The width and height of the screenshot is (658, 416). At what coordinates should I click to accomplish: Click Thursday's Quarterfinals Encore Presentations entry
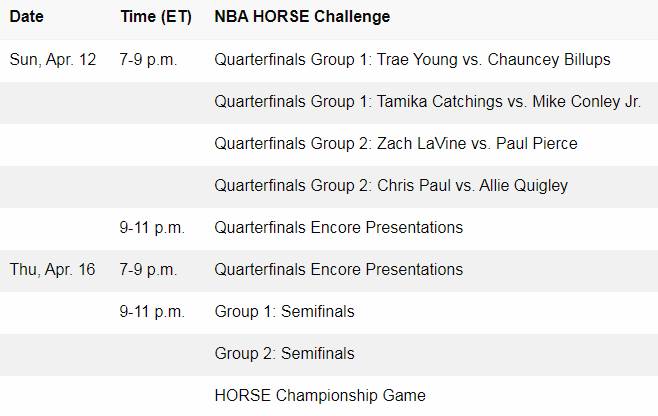[338, 269]
